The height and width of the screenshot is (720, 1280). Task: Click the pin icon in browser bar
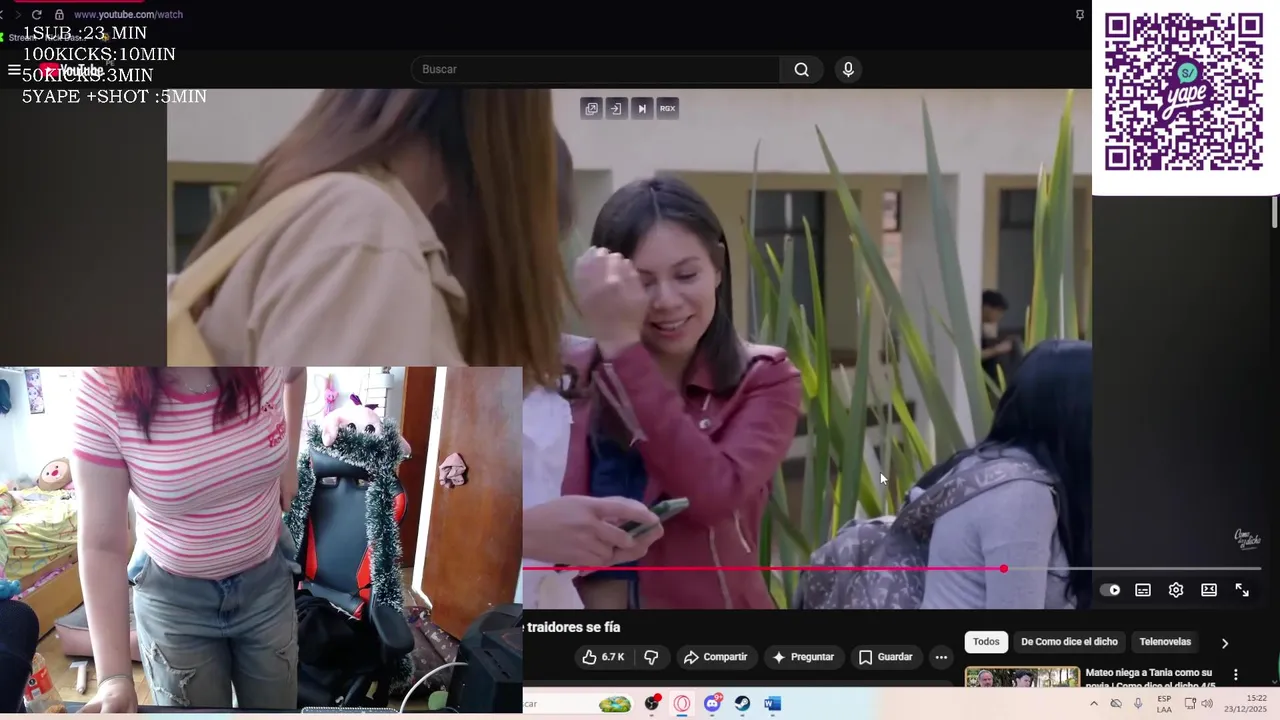[1080, 15]
